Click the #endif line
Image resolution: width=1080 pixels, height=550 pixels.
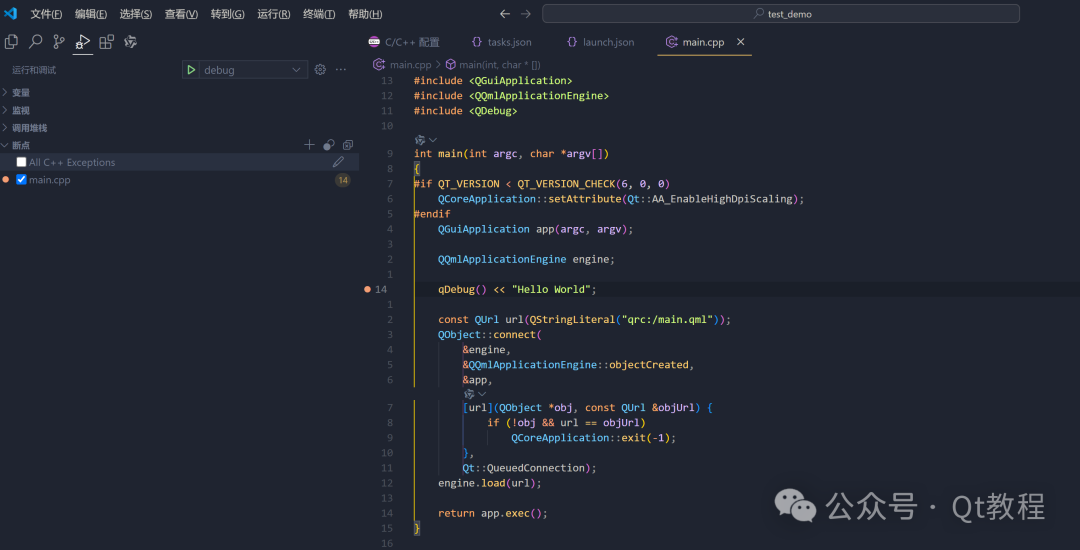[432, 214]
